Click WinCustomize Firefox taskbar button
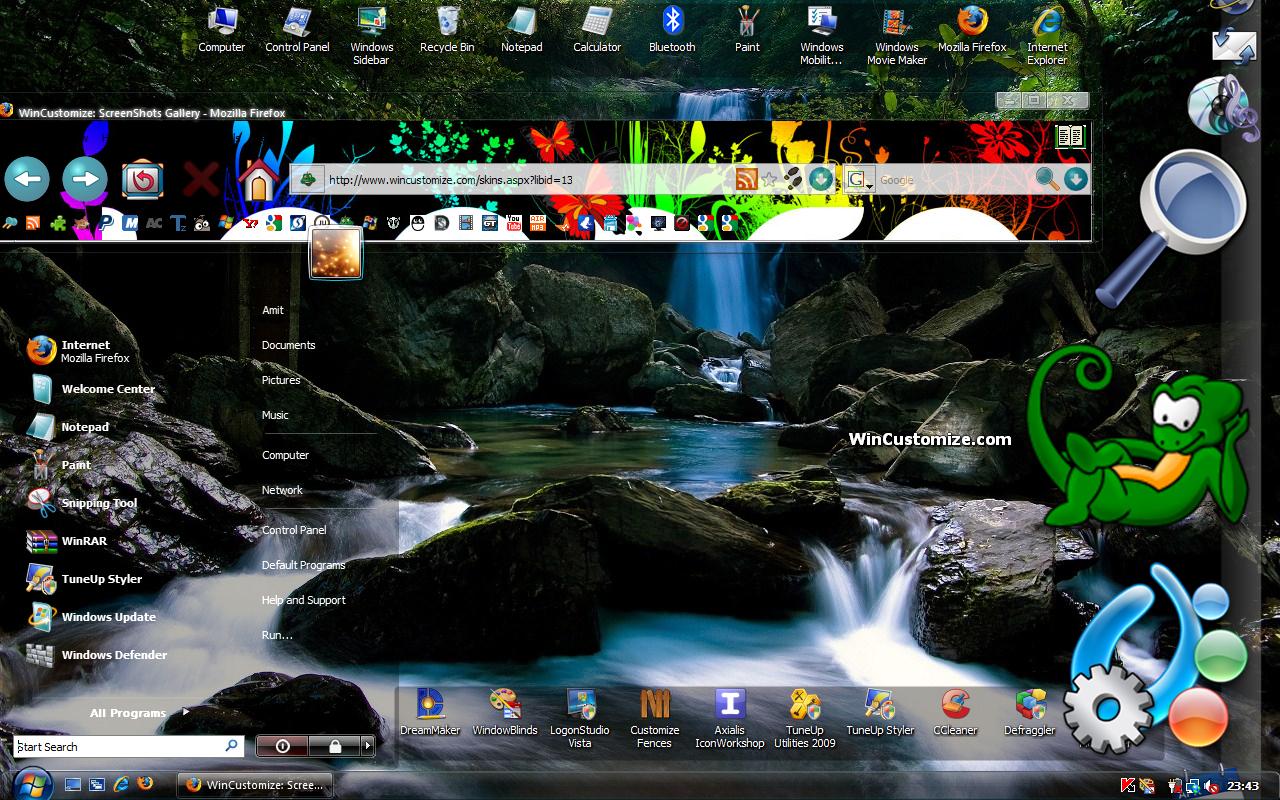The height and width of the screenshot is (800, 1280). click(254, 785)
